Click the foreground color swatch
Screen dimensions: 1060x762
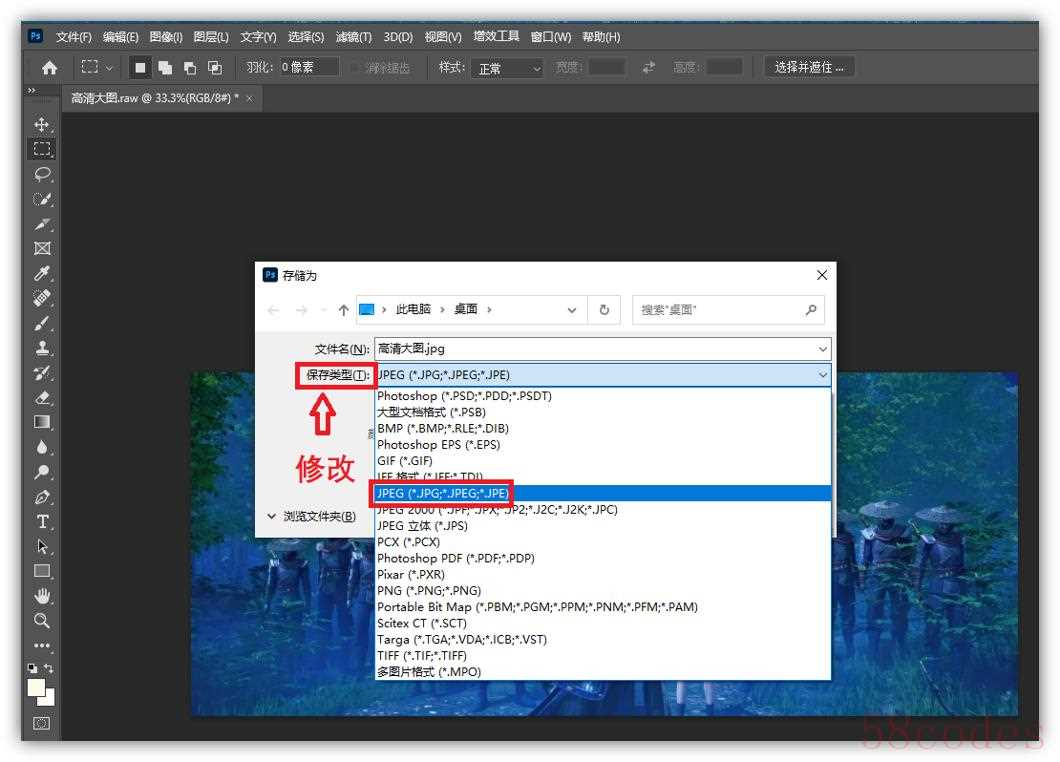tap(37, 688)
